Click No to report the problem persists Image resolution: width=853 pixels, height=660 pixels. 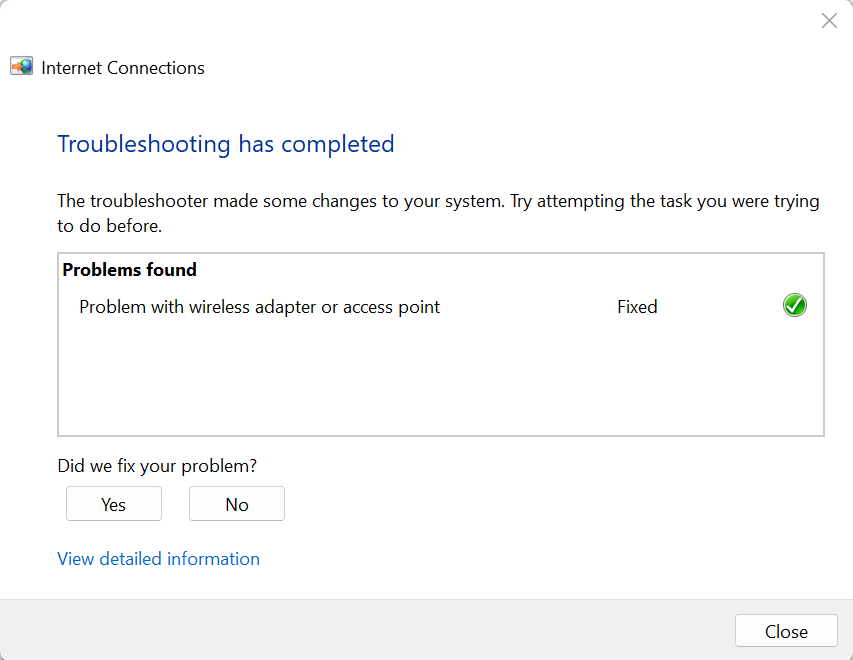236,503
